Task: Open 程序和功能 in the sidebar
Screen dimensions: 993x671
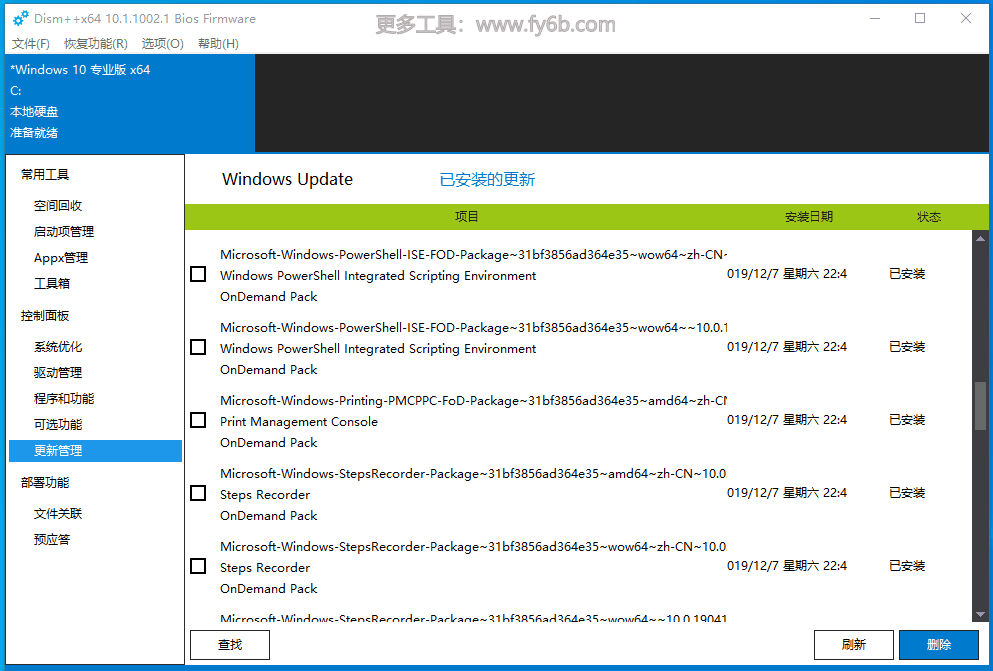Action: [x=63, y=399]
